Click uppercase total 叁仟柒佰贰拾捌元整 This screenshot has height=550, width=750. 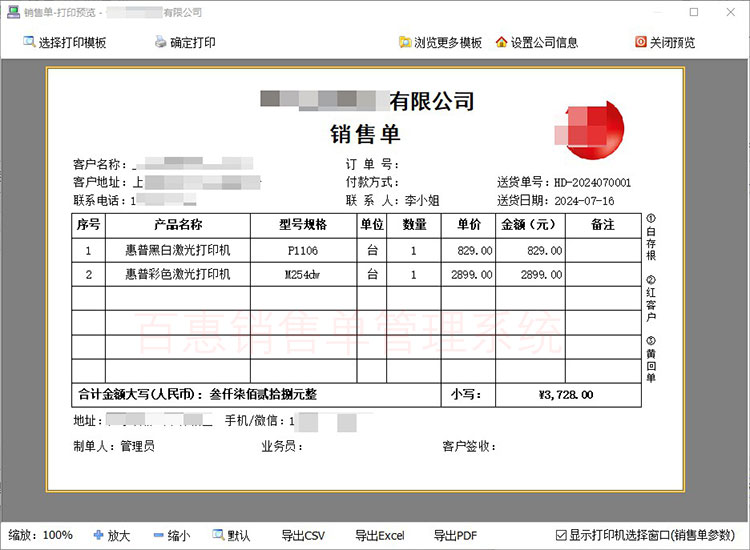[x=264, y=395]
